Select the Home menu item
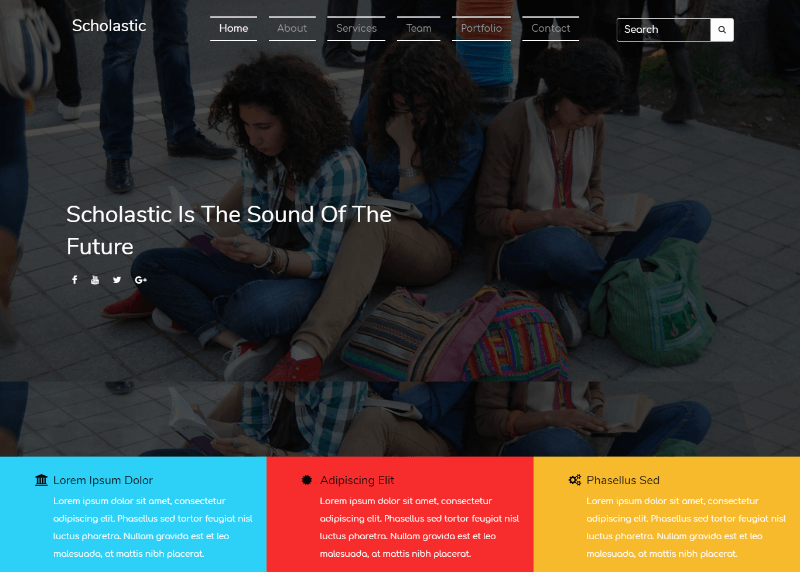The height and width of the screenshot is (572, 800). (234, 29)
